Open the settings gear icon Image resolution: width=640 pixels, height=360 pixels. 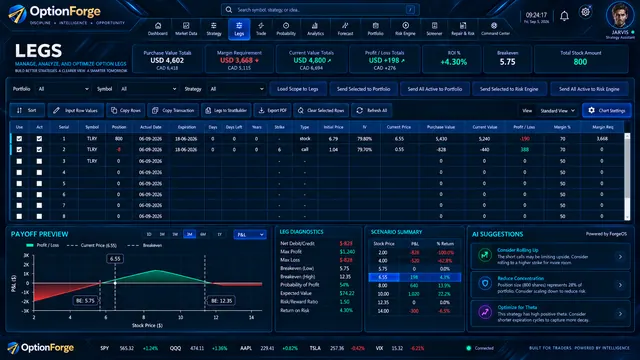[585, 12]
